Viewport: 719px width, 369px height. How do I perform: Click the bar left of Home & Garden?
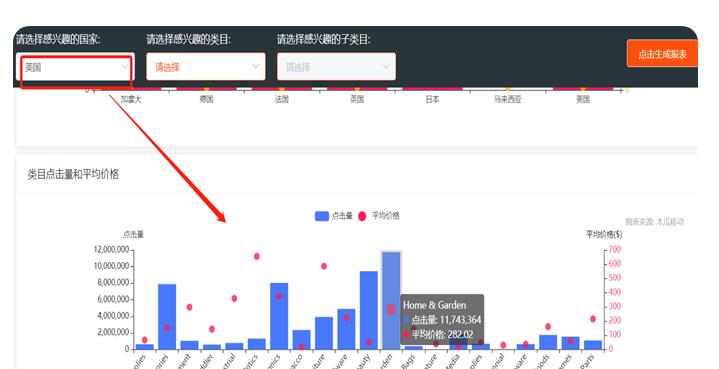point(369,310)
